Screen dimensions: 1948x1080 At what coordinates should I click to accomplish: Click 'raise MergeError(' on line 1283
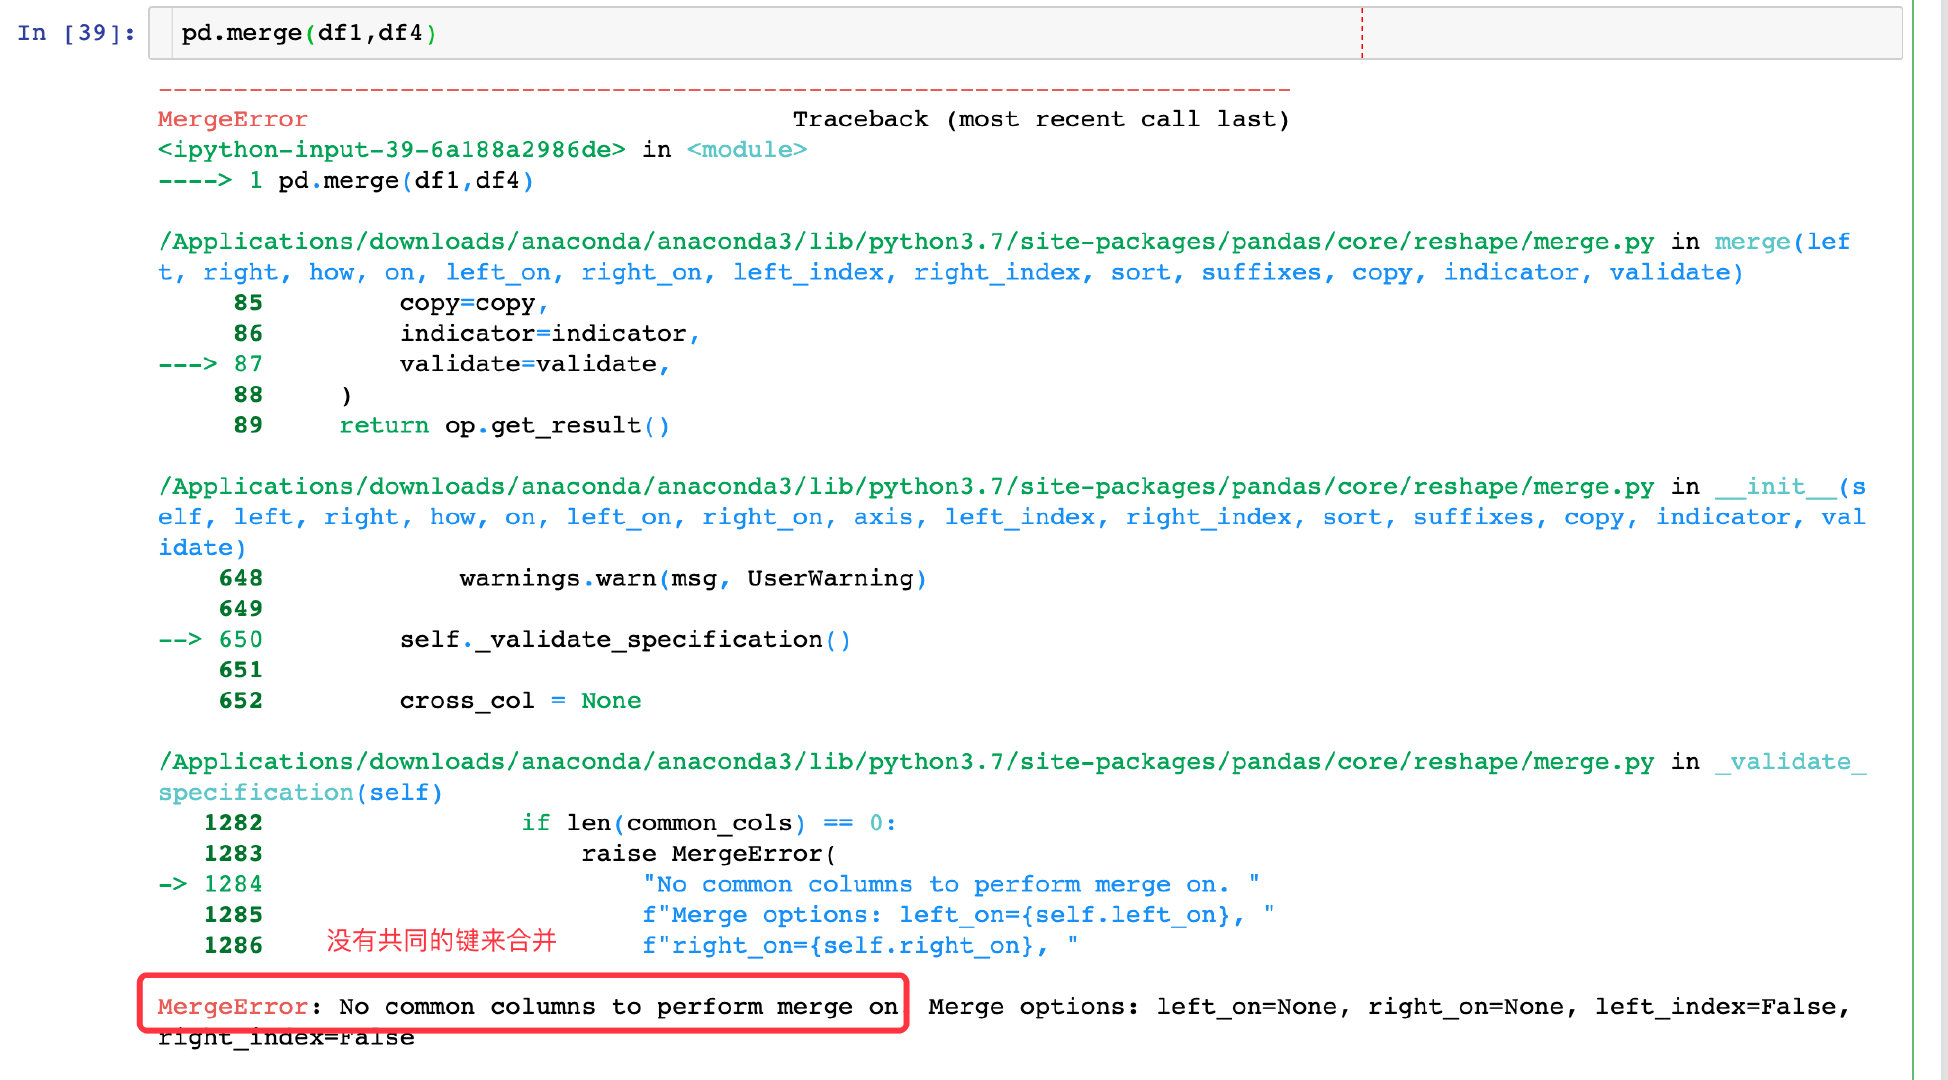(708, 854)
